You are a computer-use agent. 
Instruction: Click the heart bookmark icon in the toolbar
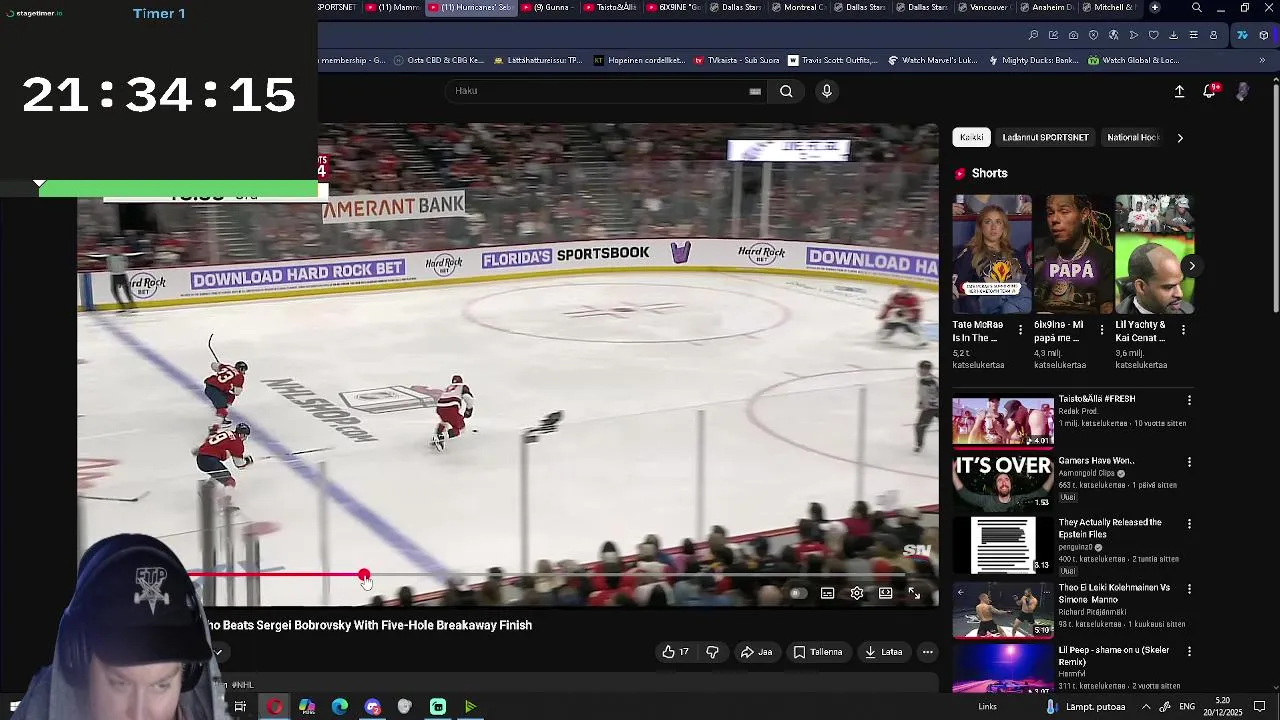(x=1153, y=35)
